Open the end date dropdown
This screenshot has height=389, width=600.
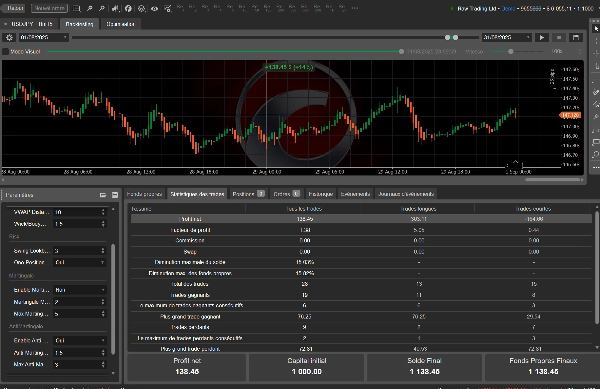click(507, 37)
